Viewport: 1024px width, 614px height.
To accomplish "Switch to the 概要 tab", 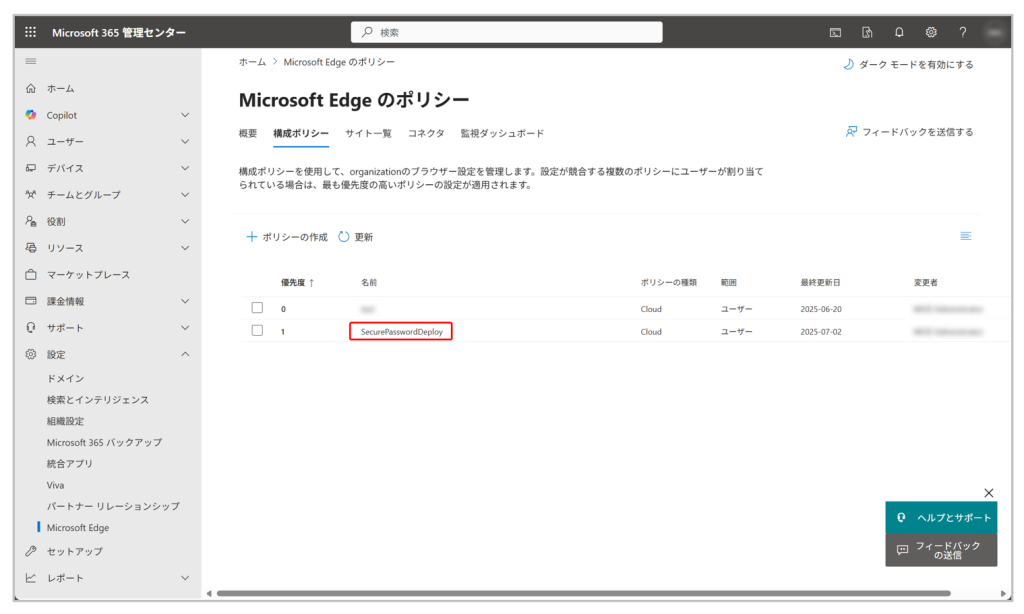I will point(248,133).
